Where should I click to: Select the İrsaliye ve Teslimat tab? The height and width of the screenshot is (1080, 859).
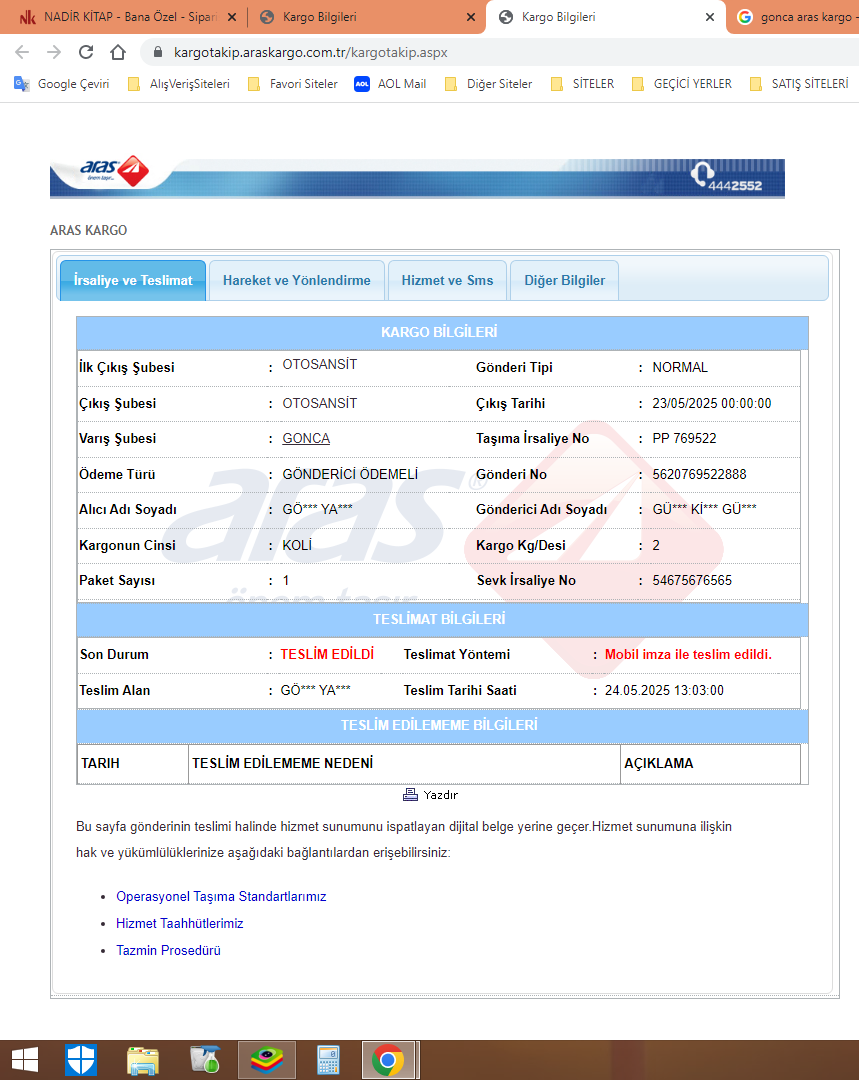coord(133,280)
